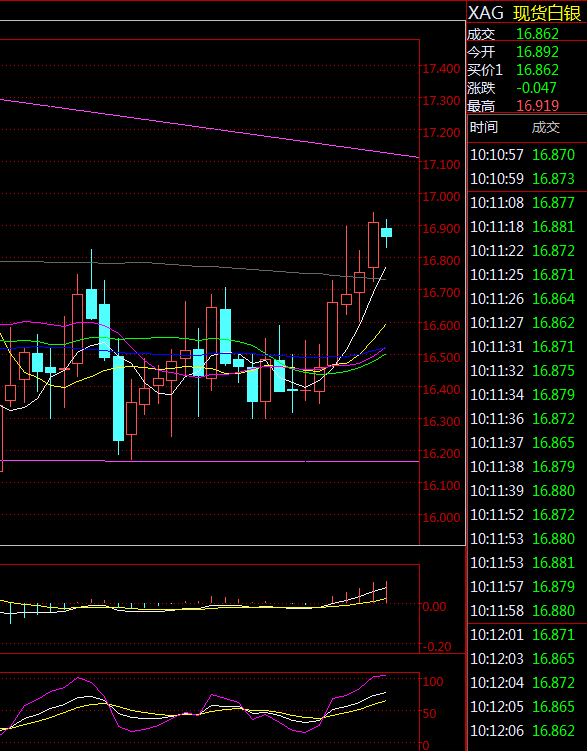This screenshot has width=587, height=751.
Task: Select tick row 10:12:04
Action: point(527,683)
